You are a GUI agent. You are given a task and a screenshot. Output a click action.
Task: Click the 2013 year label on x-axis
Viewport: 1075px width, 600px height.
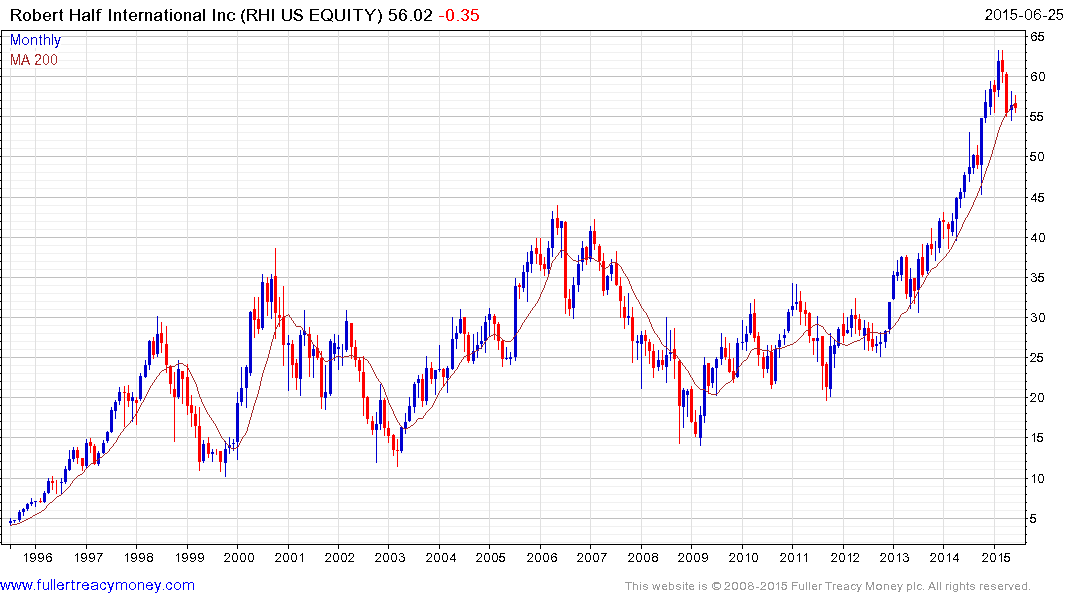[895, 557]
